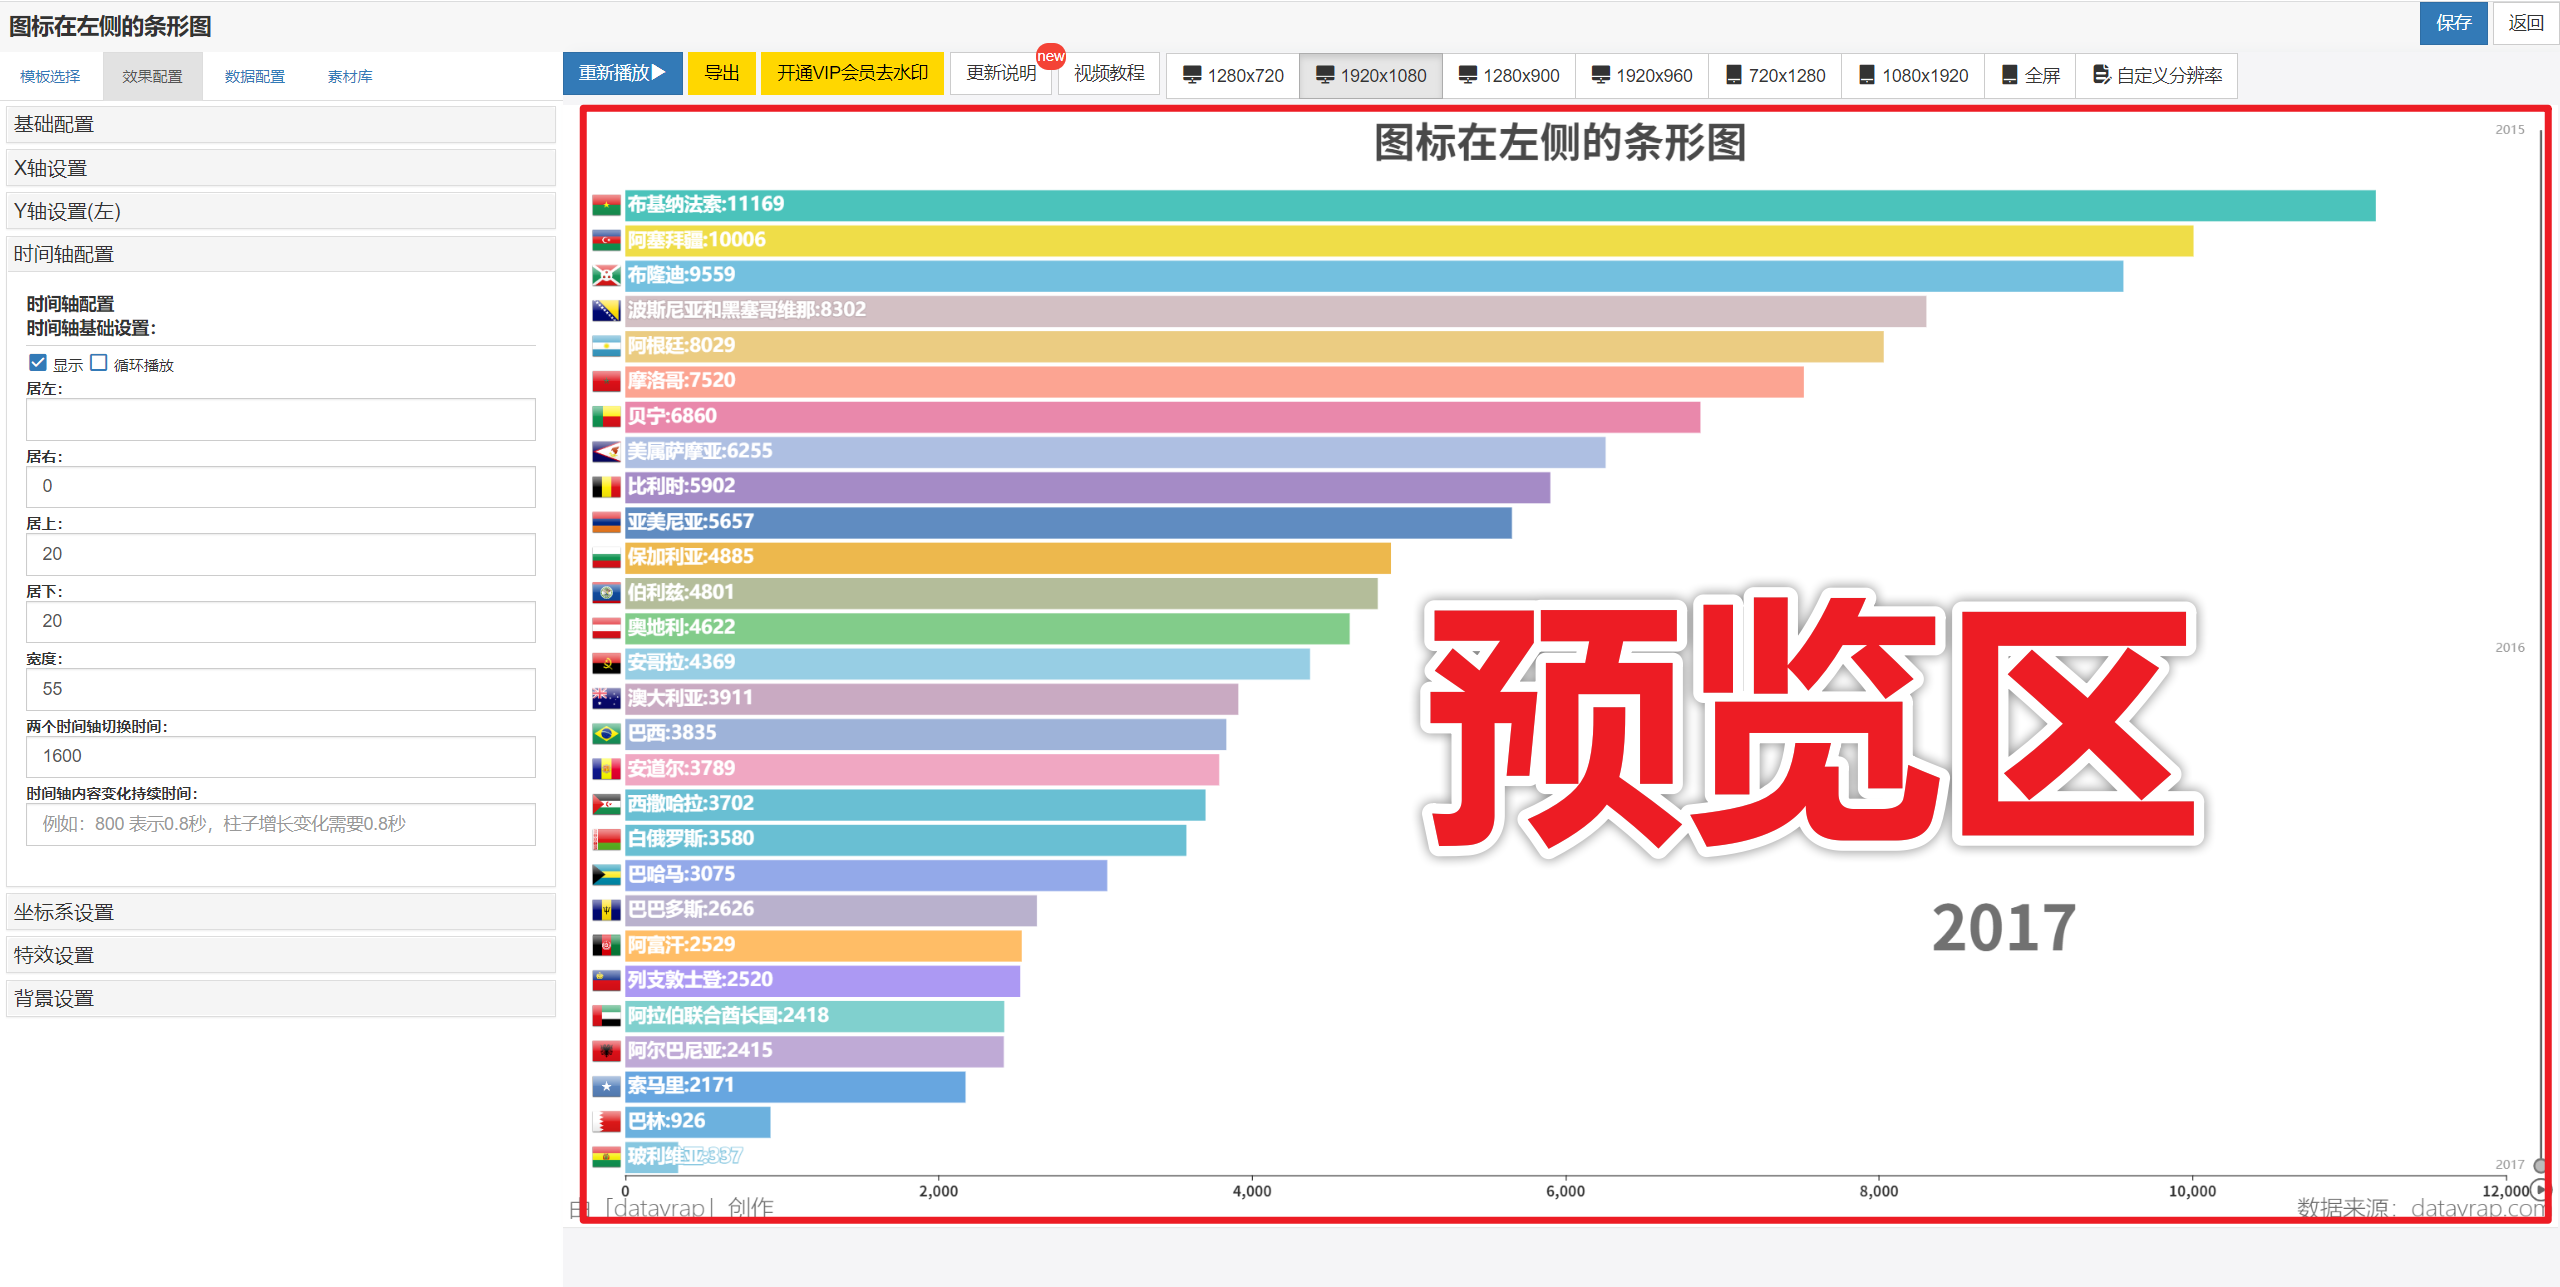Image resolution: width=2560 pixels, height=1287 pixels.
Task: Click the Brazil flag icon beside 巴西
Action: click(x=606, y=734)
